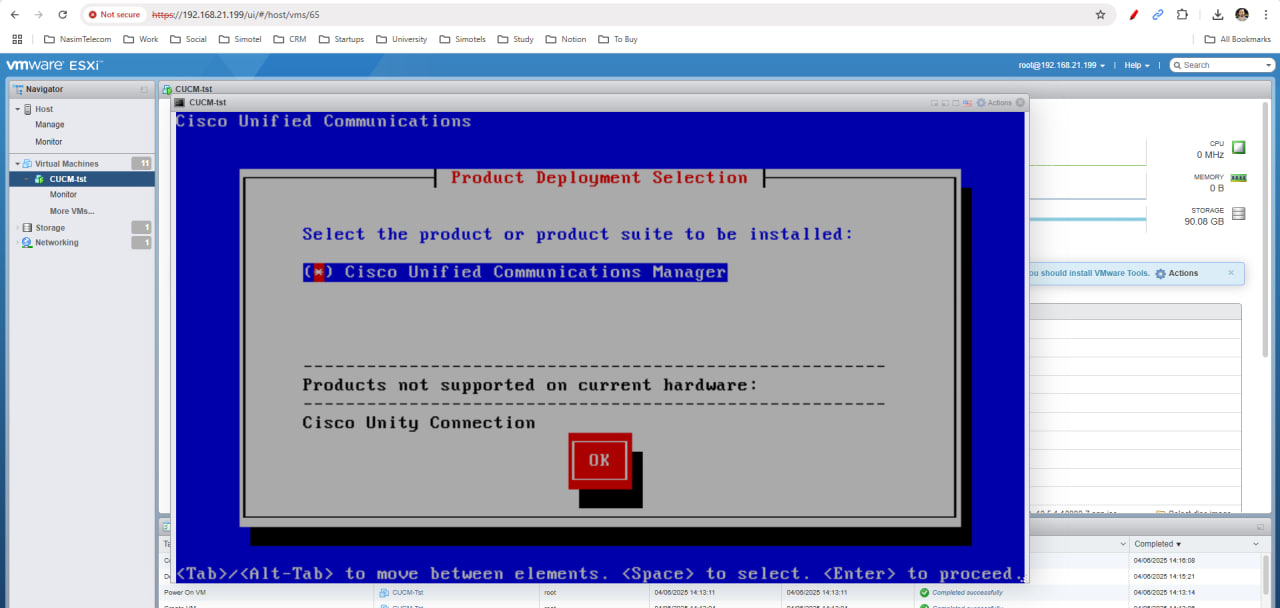Image resolution: width=1280 pixels, height=608 pixels.
Task: Open the Notion bookmark folder
Action: pos(566,39)
